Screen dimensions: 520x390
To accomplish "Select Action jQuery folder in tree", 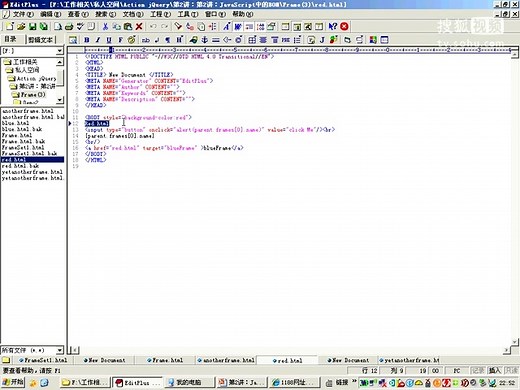I will tap(37, 79).
